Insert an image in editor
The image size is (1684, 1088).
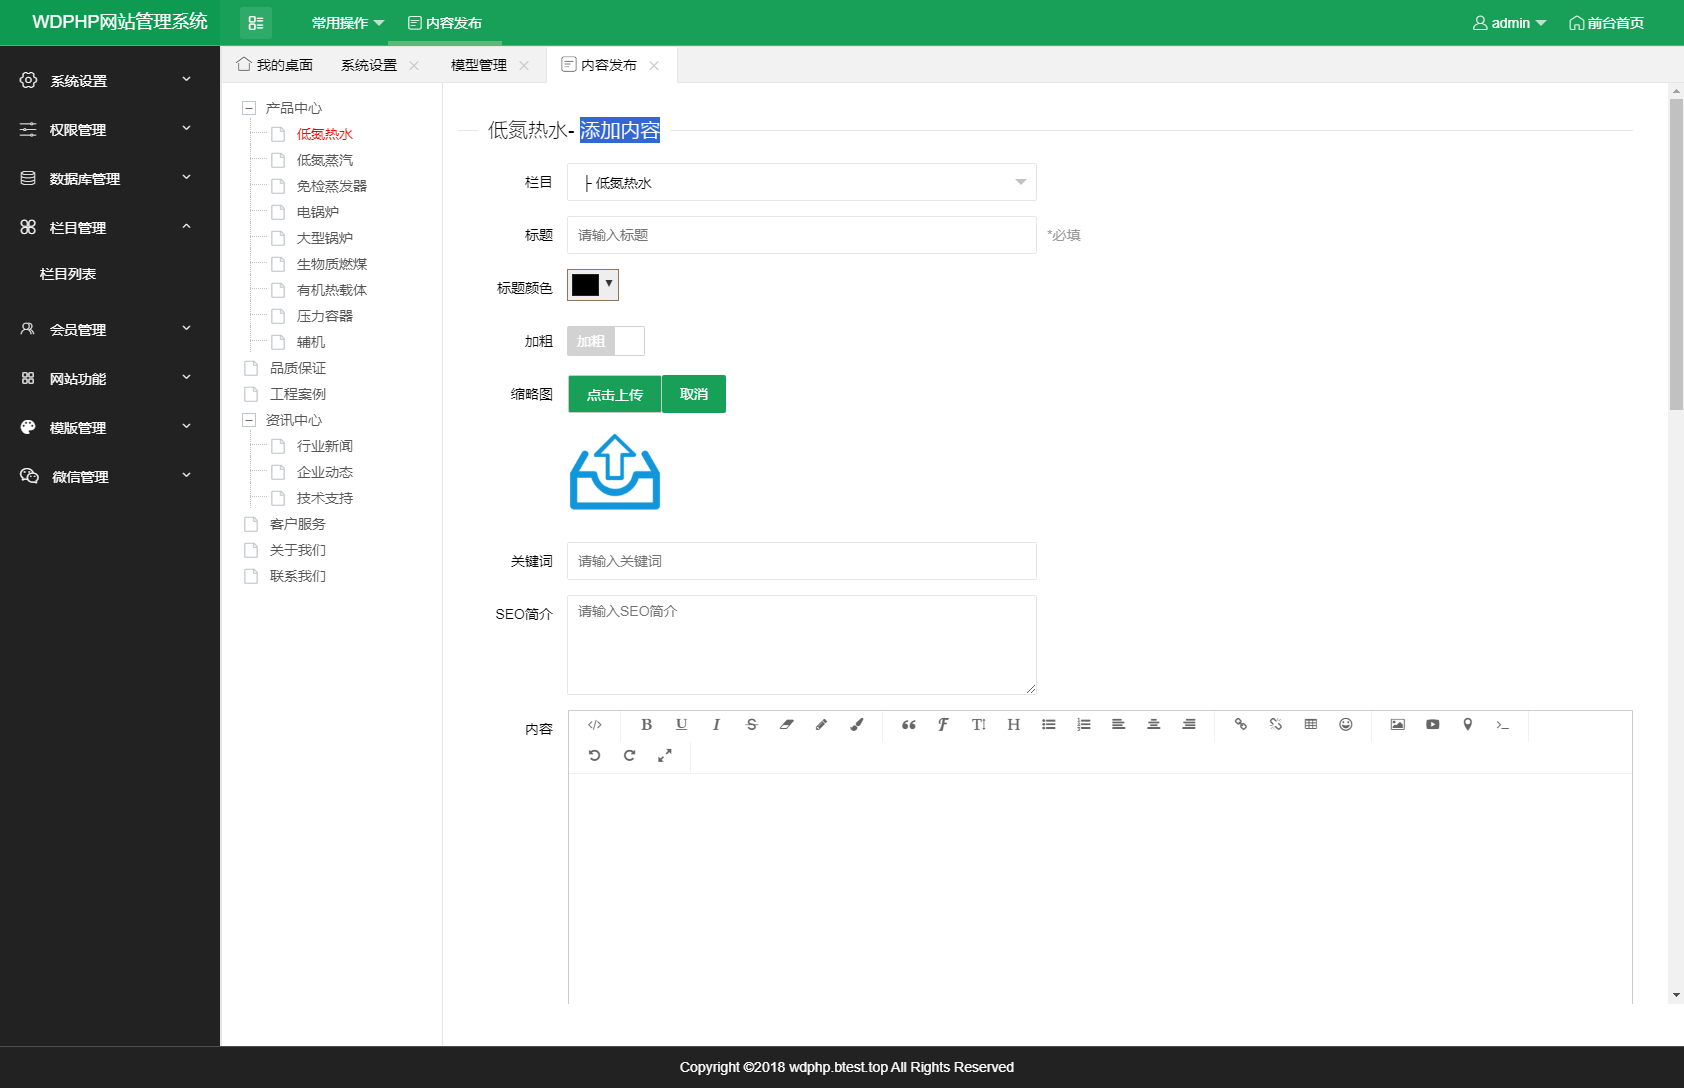(1398, 725)
